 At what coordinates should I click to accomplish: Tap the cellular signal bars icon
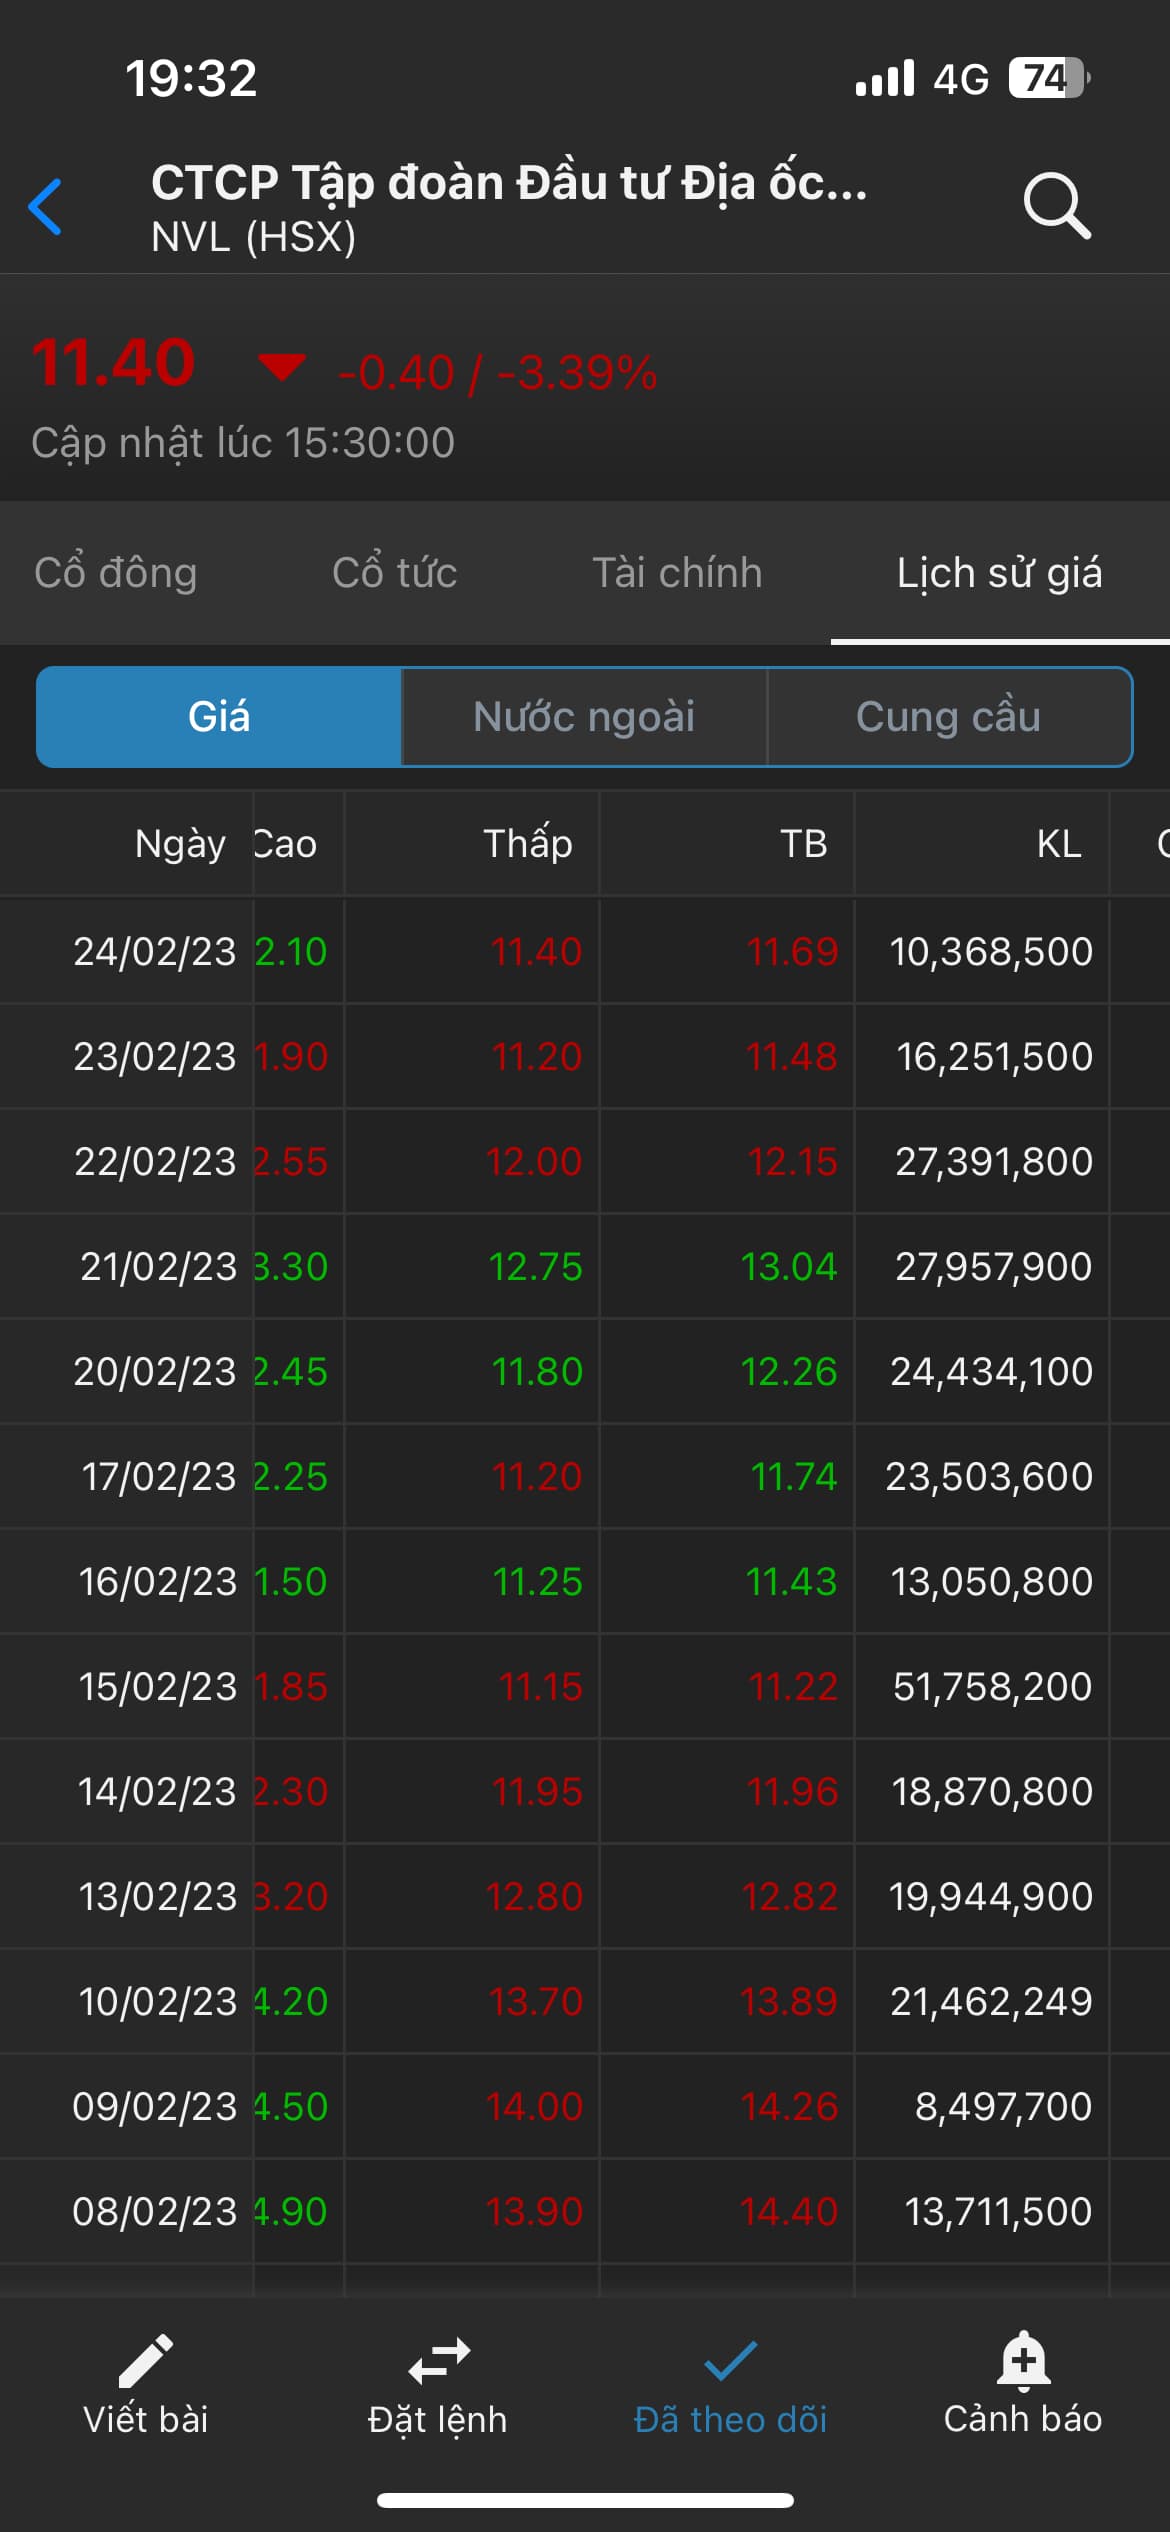[885, 78]
